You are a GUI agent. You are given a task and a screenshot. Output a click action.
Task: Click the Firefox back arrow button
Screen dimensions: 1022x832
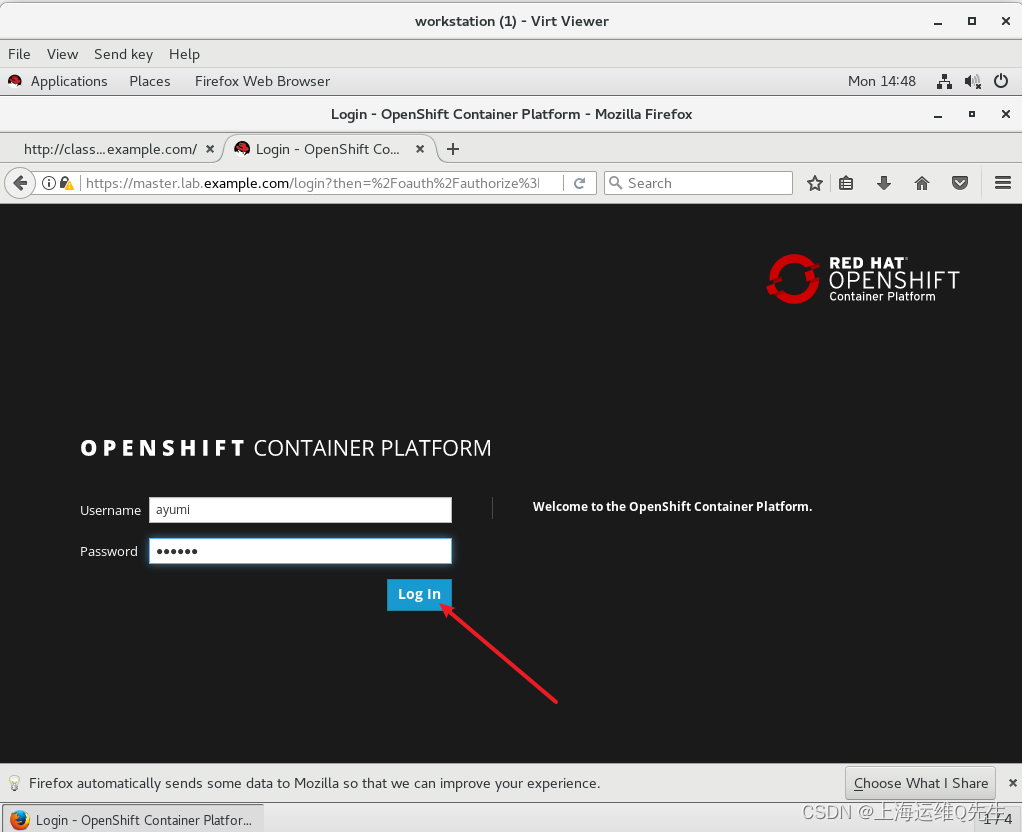[x=20, y=183]
